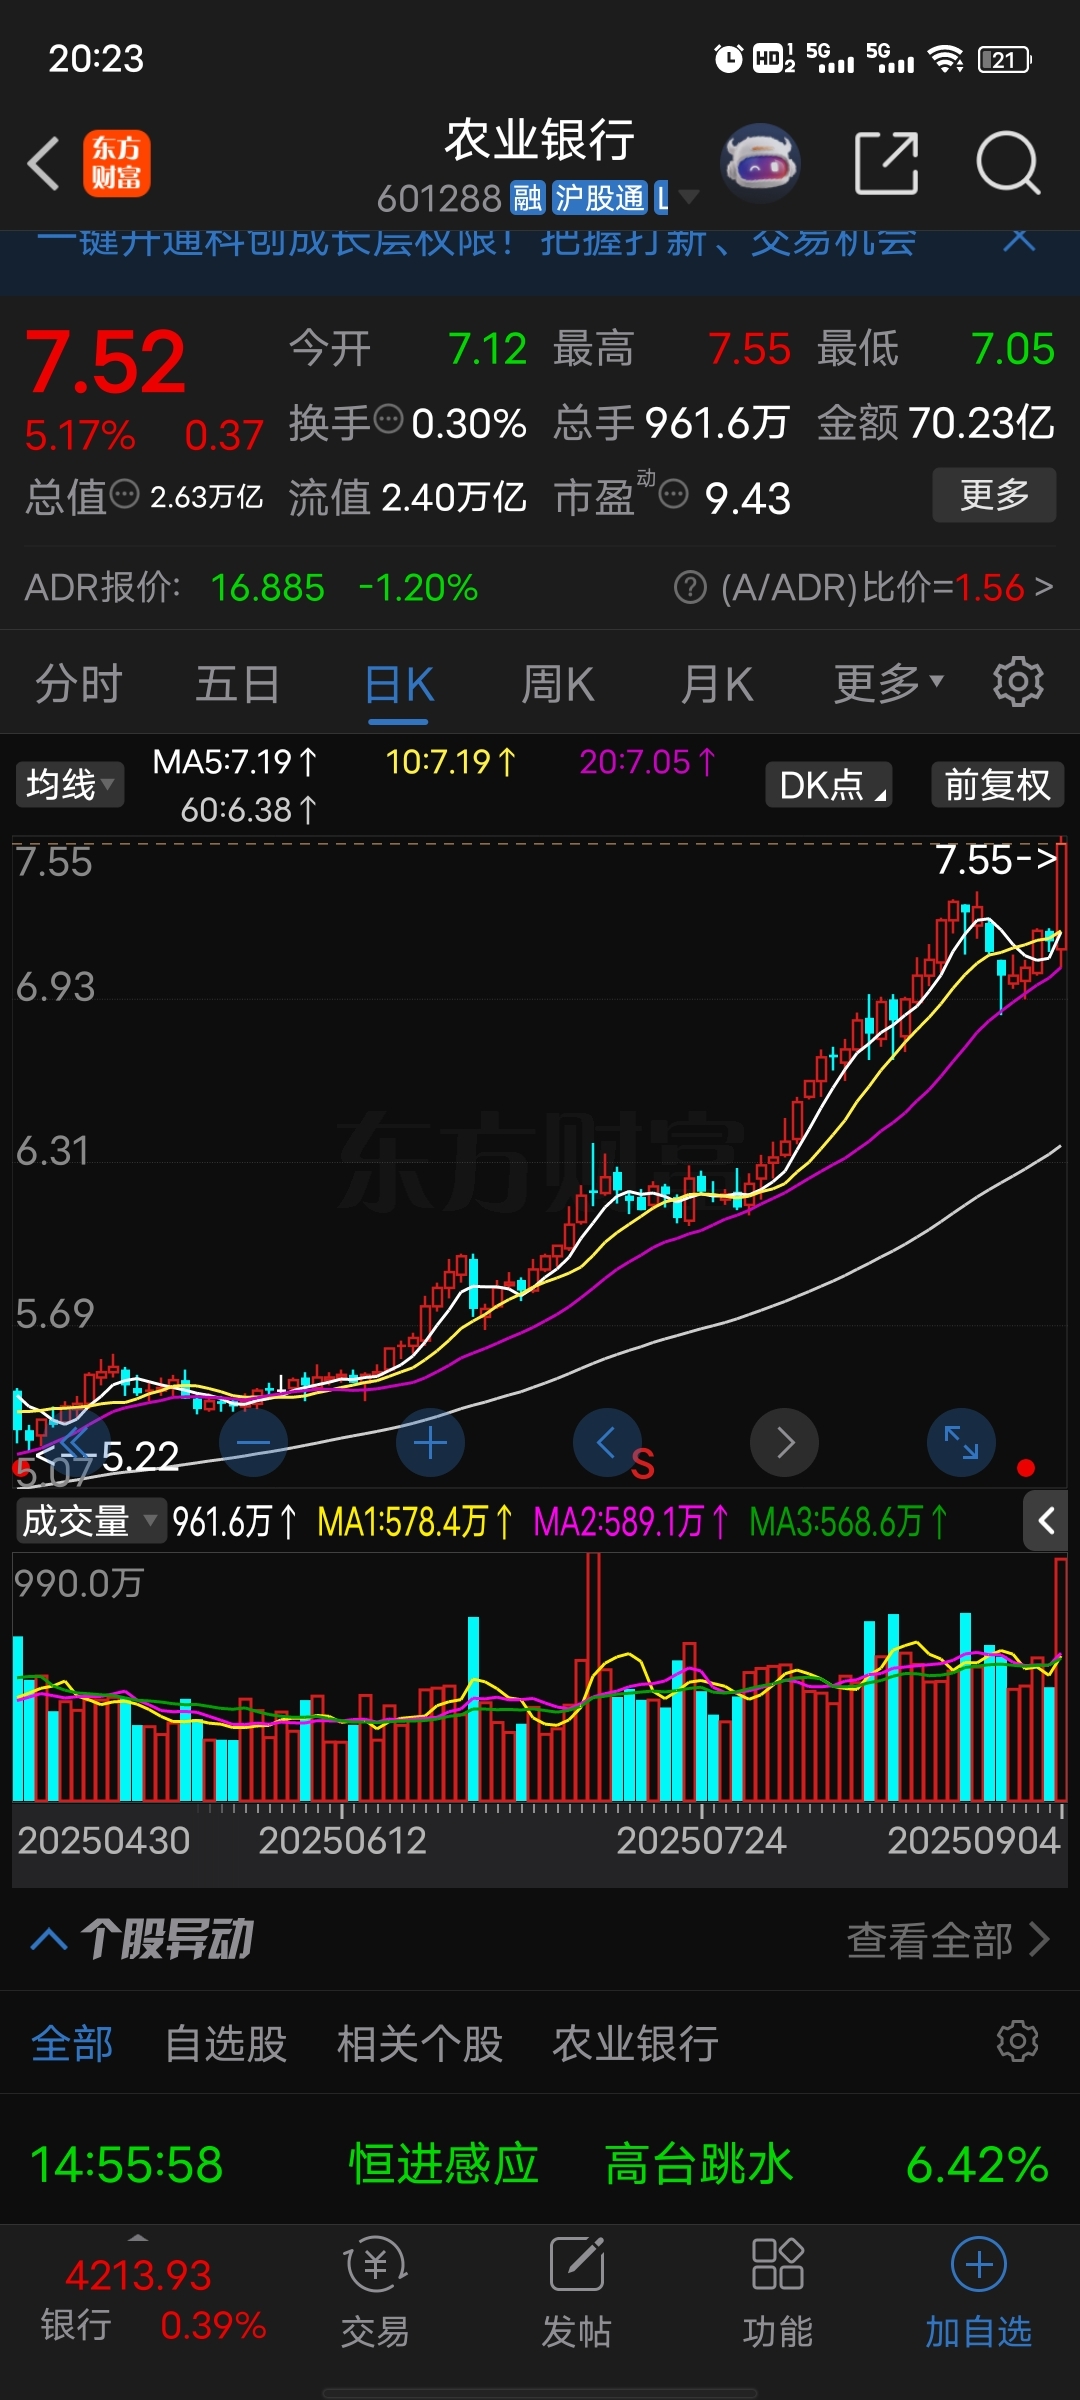Image resolution: width=1080 pixels, height=2400 pixels.
Task: Open the 发帖 post icon
Action: coord(577,2290)
